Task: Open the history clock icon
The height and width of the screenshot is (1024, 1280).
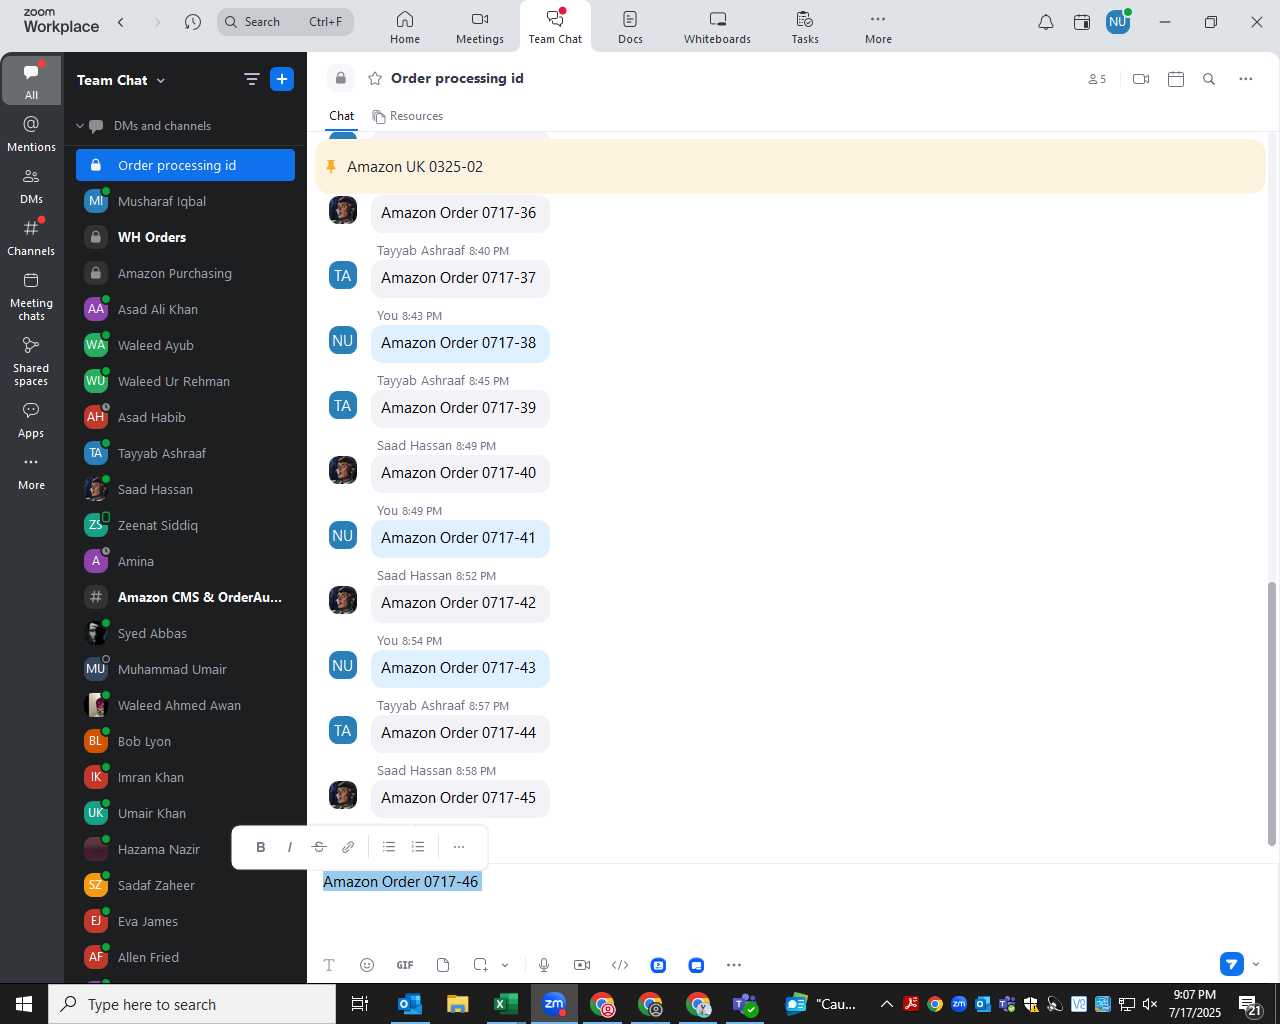Action: (193, 22)
